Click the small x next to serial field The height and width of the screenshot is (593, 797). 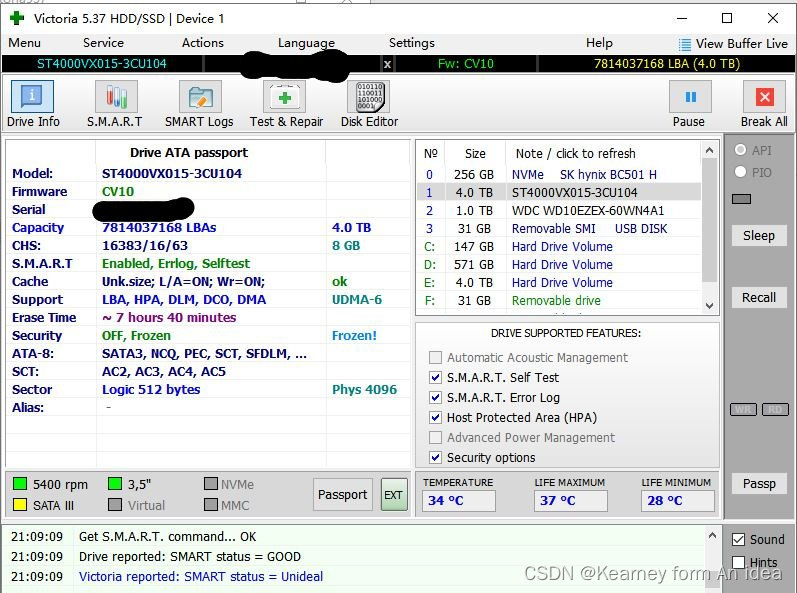[387, 64]
